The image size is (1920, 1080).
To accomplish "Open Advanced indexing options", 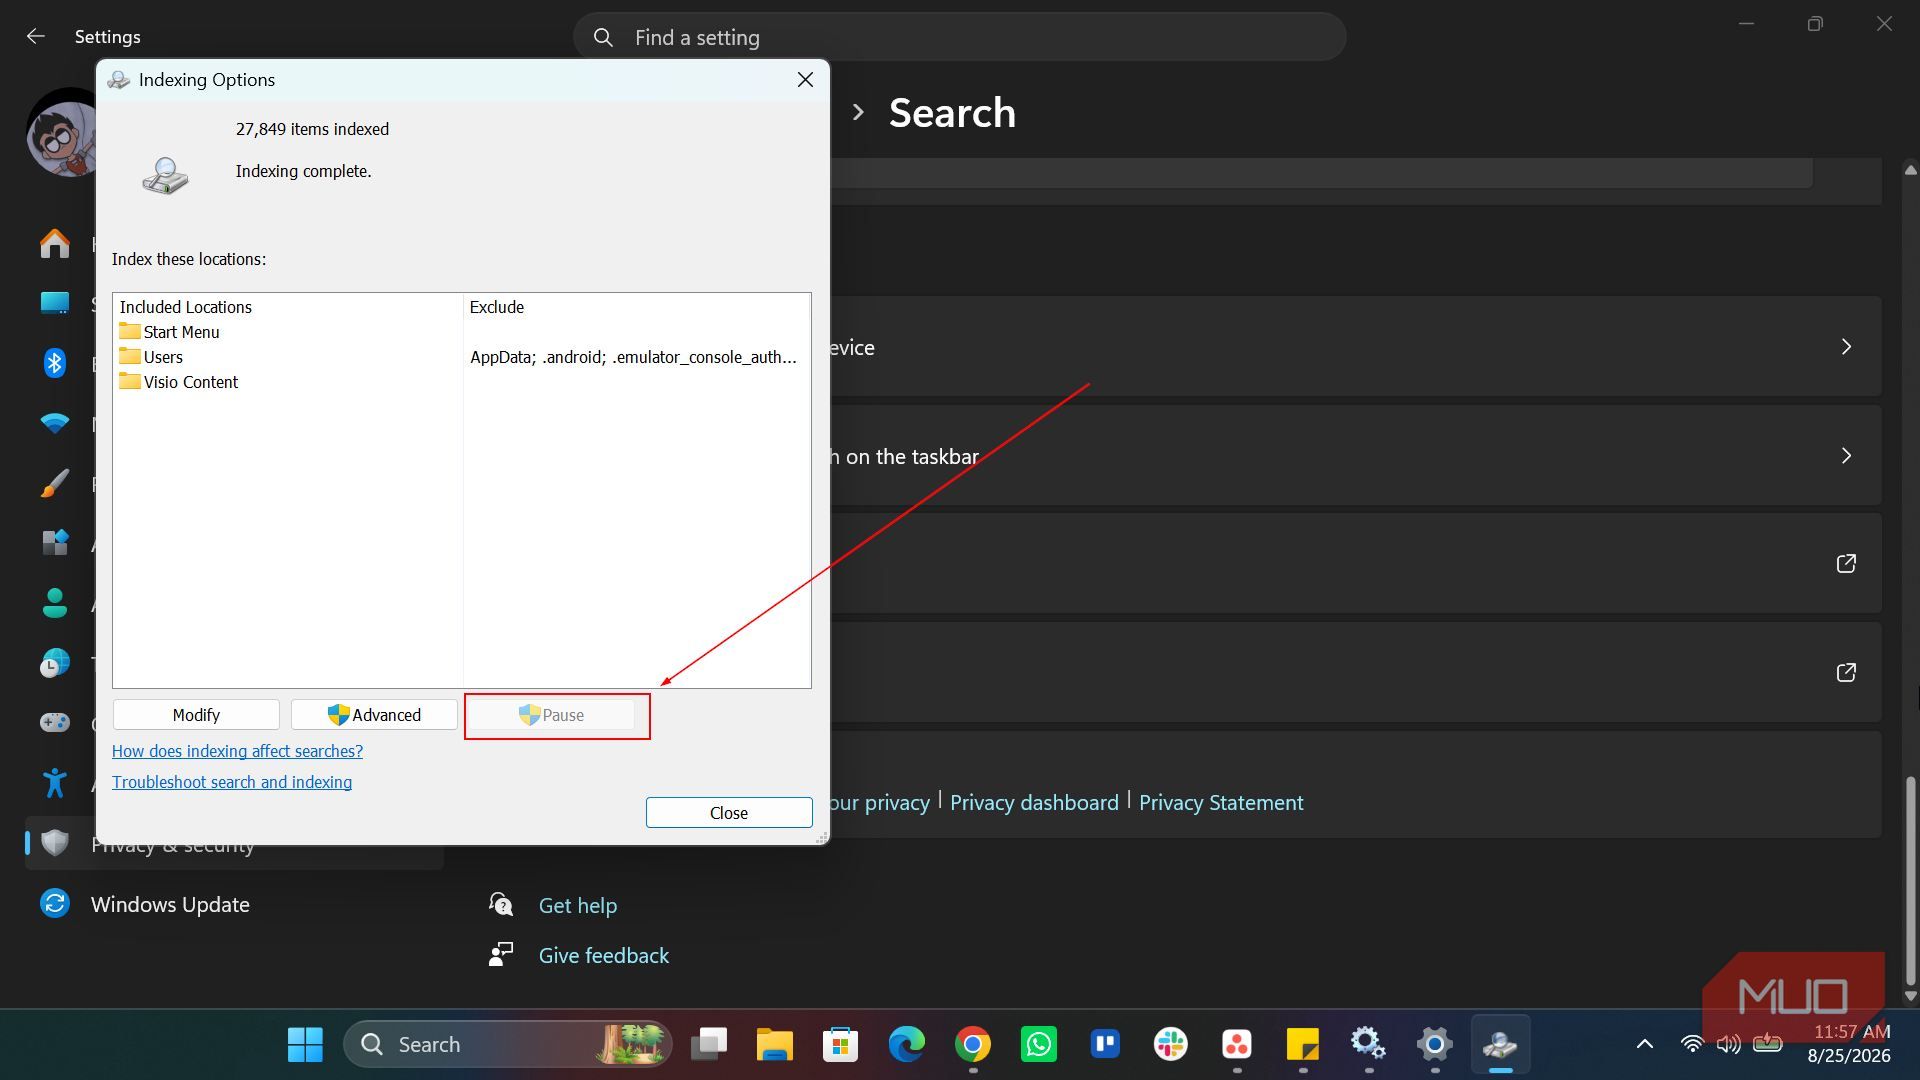I will (x=374, y=715).
